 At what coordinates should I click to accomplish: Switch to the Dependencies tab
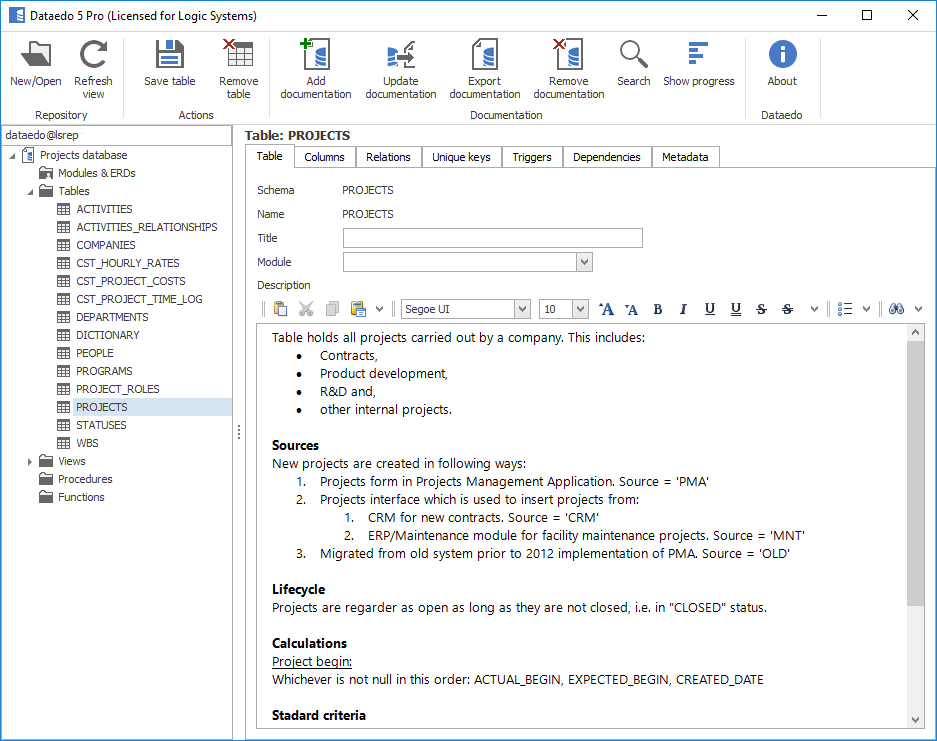[606, 157]
